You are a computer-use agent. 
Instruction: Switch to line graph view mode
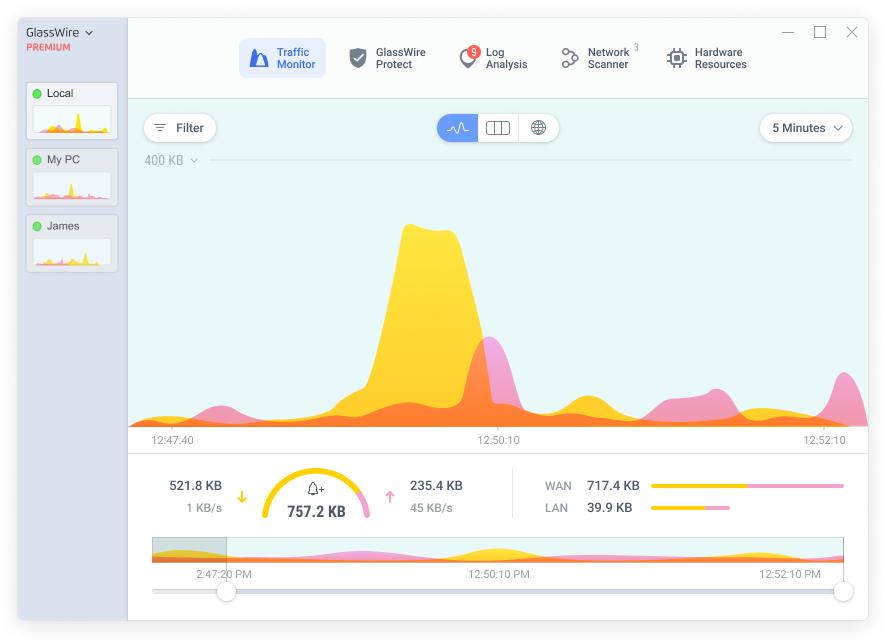[x=458, y=128]
